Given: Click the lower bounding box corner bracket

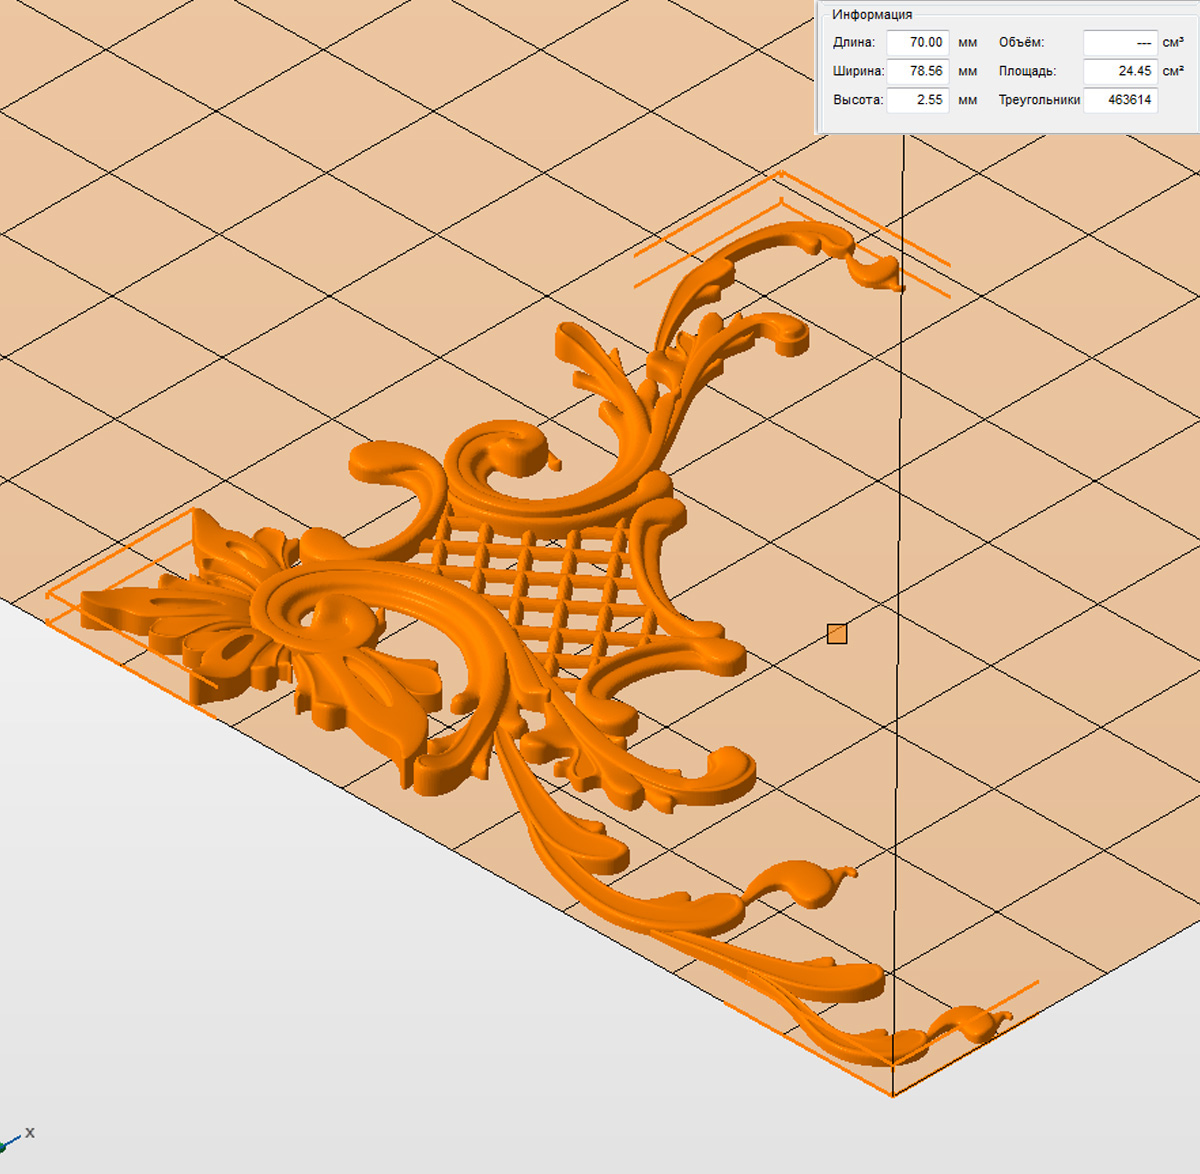Looking at the screenshot, I should tap(892, 1093).
